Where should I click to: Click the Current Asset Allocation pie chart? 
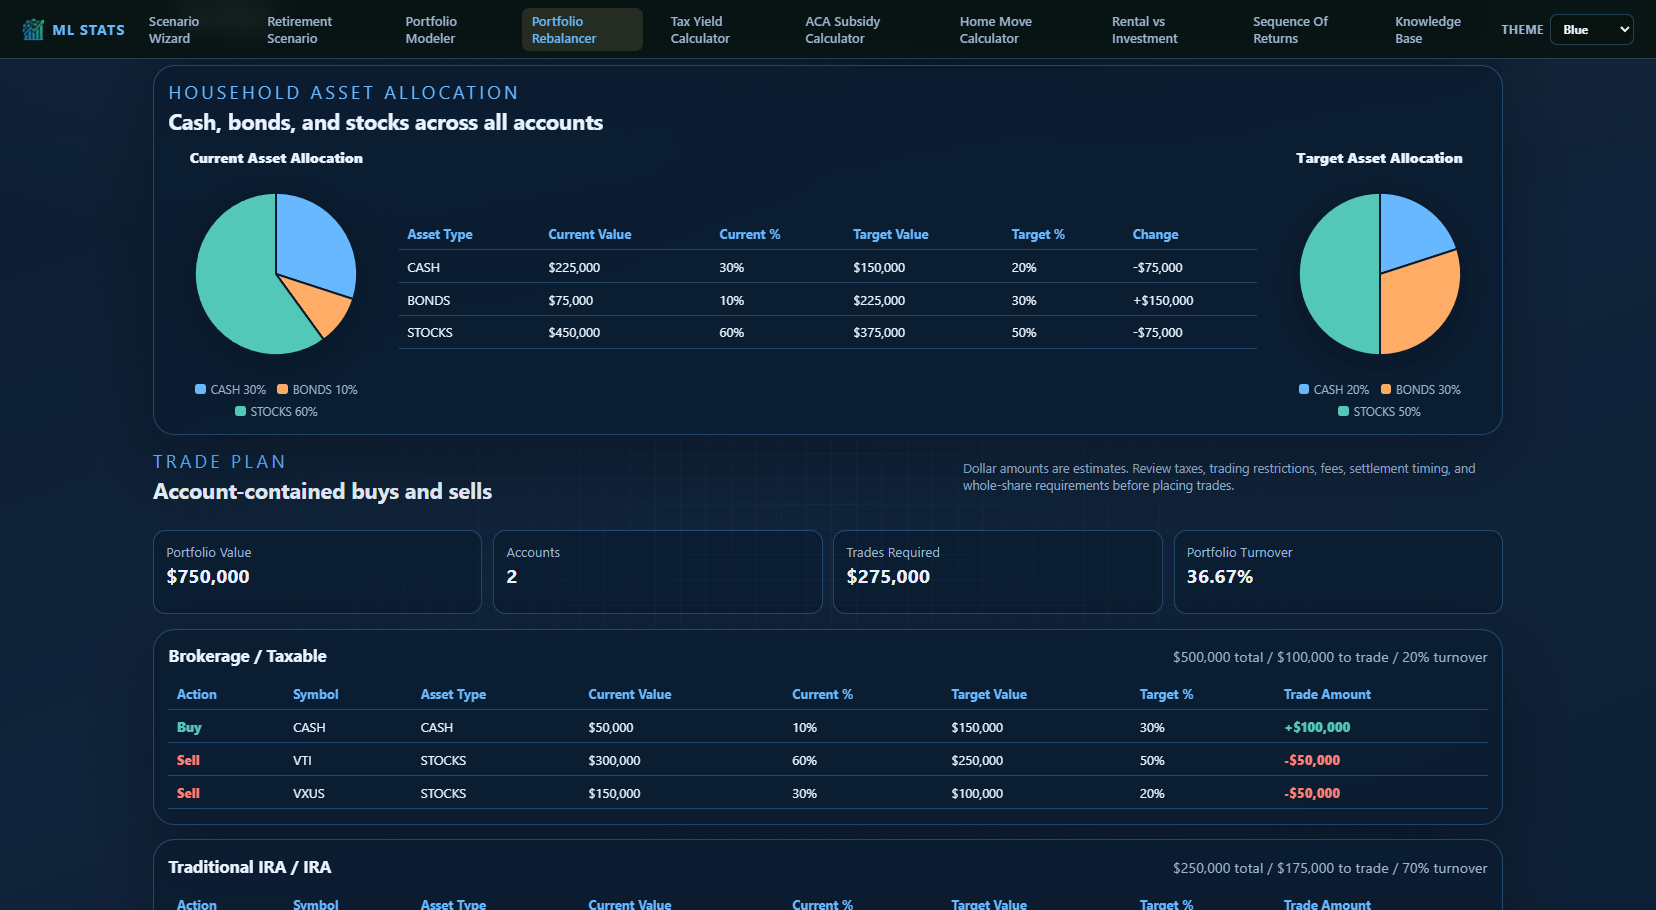click(276, 274)
